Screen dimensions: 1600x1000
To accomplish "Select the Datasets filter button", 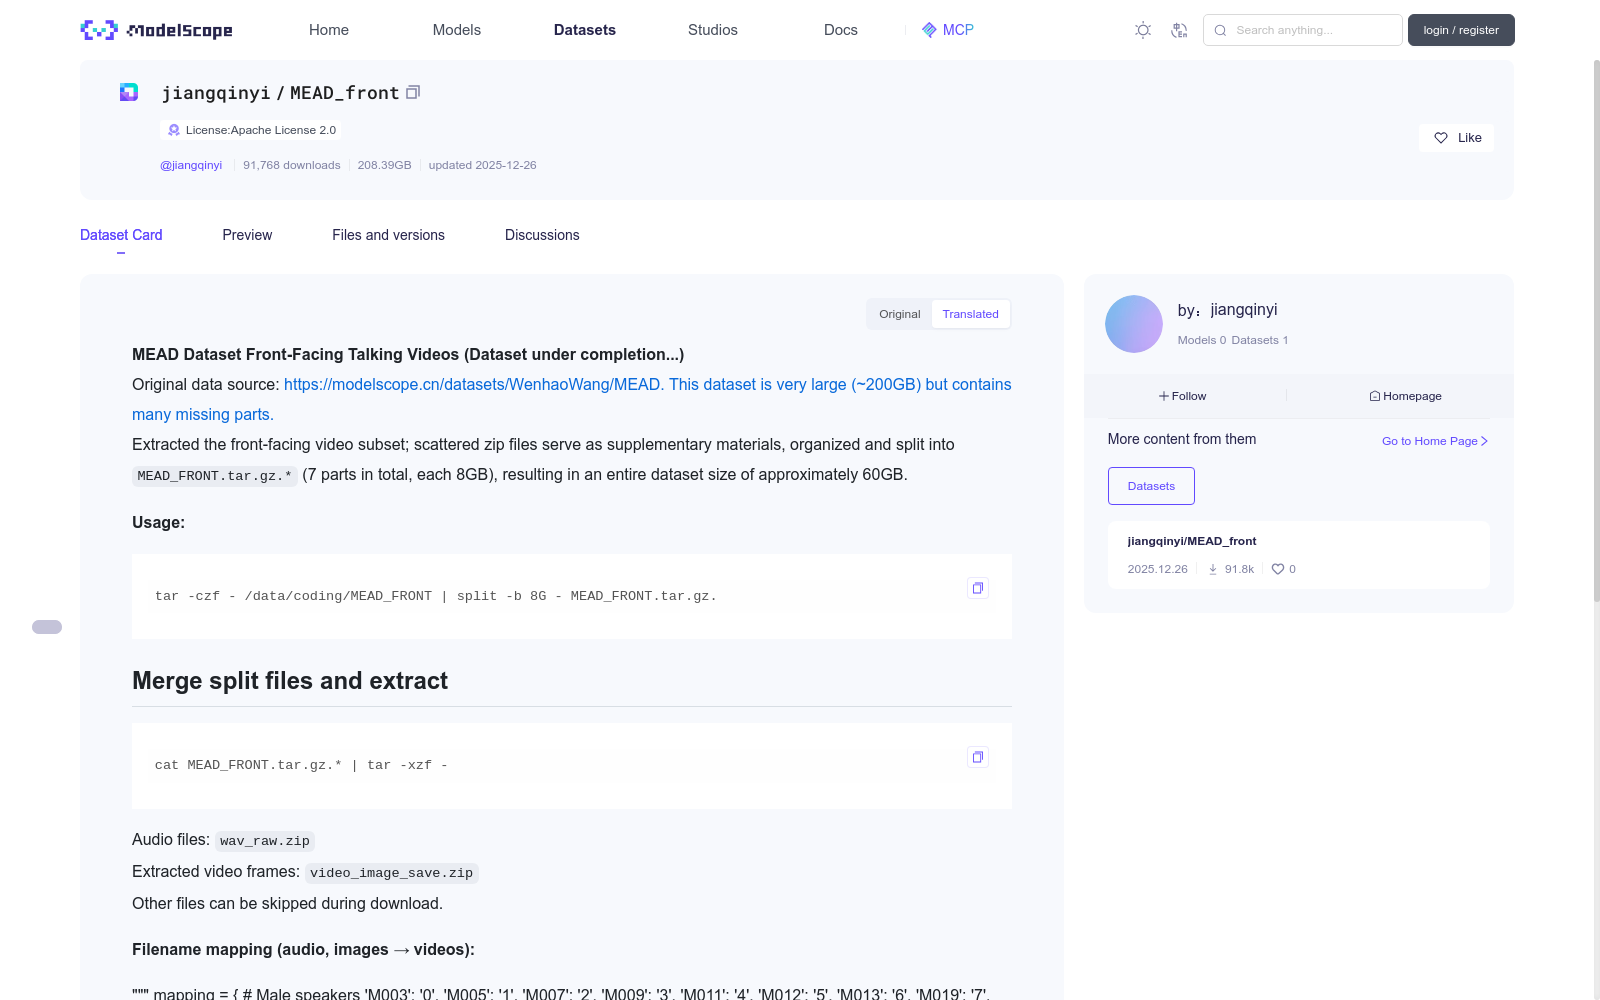I will [x=1151, y=486].
